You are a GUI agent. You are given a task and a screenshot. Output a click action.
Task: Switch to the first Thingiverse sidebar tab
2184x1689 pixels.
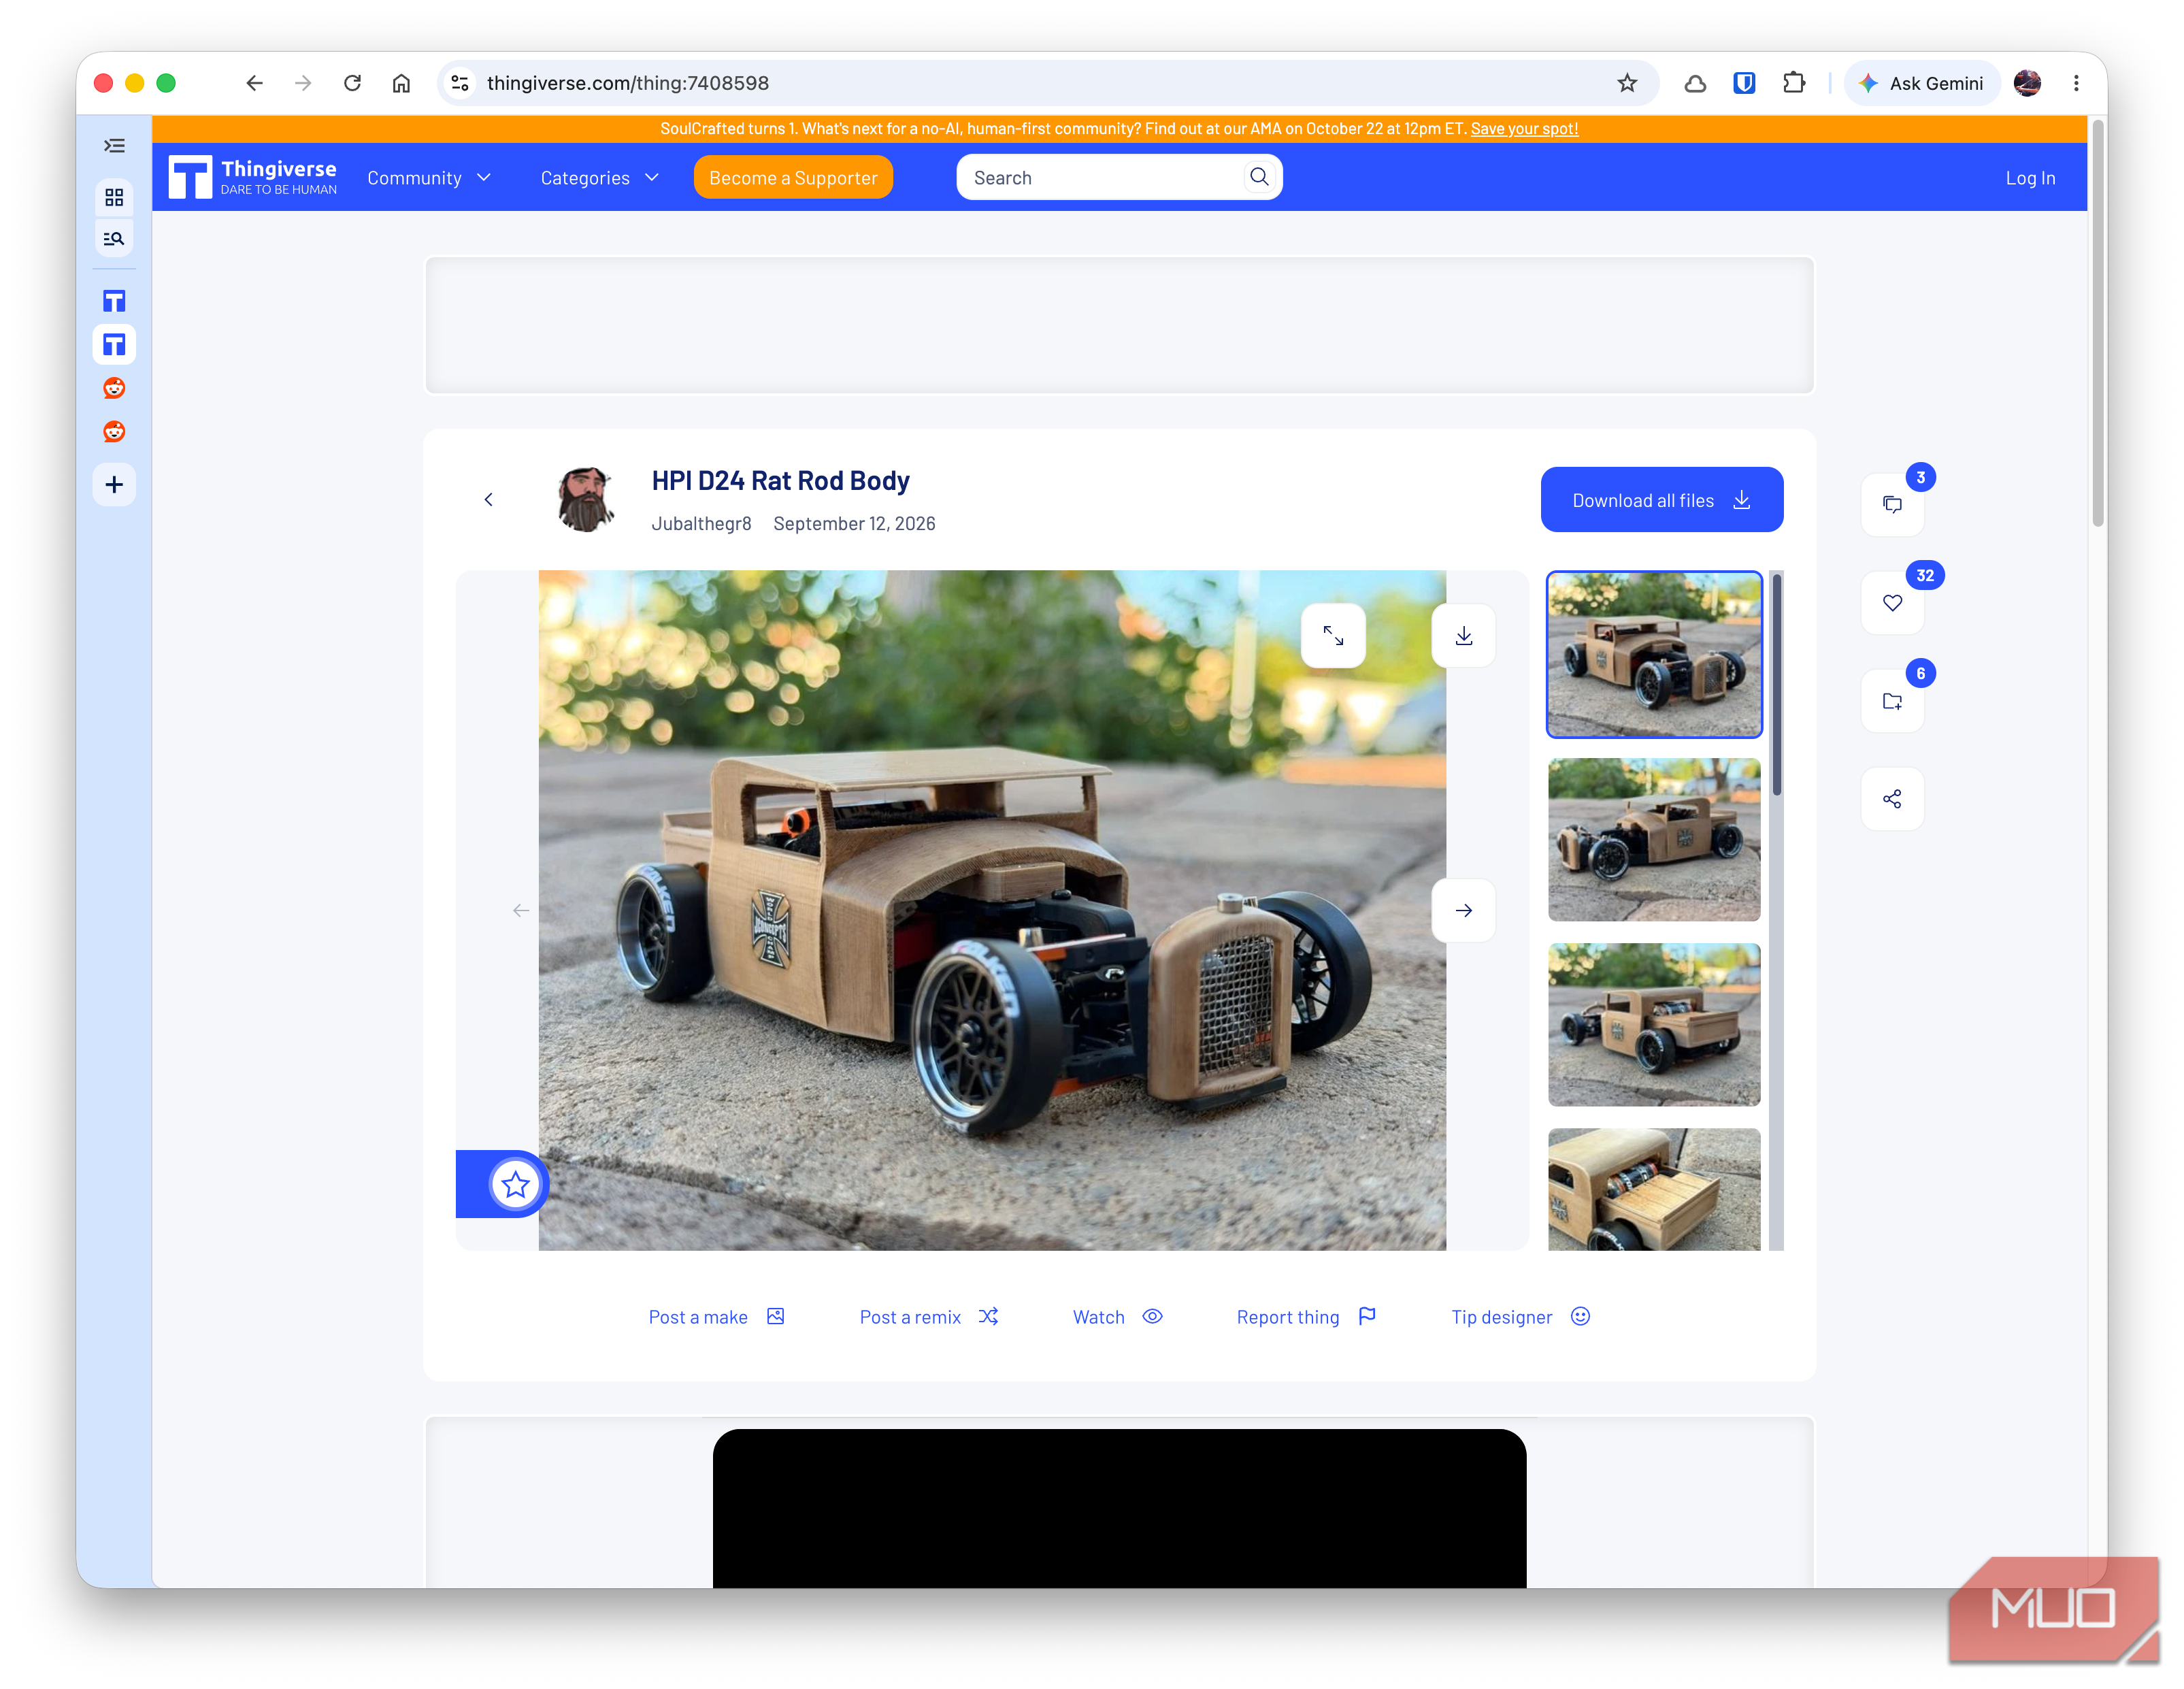[x=114, y=301]
